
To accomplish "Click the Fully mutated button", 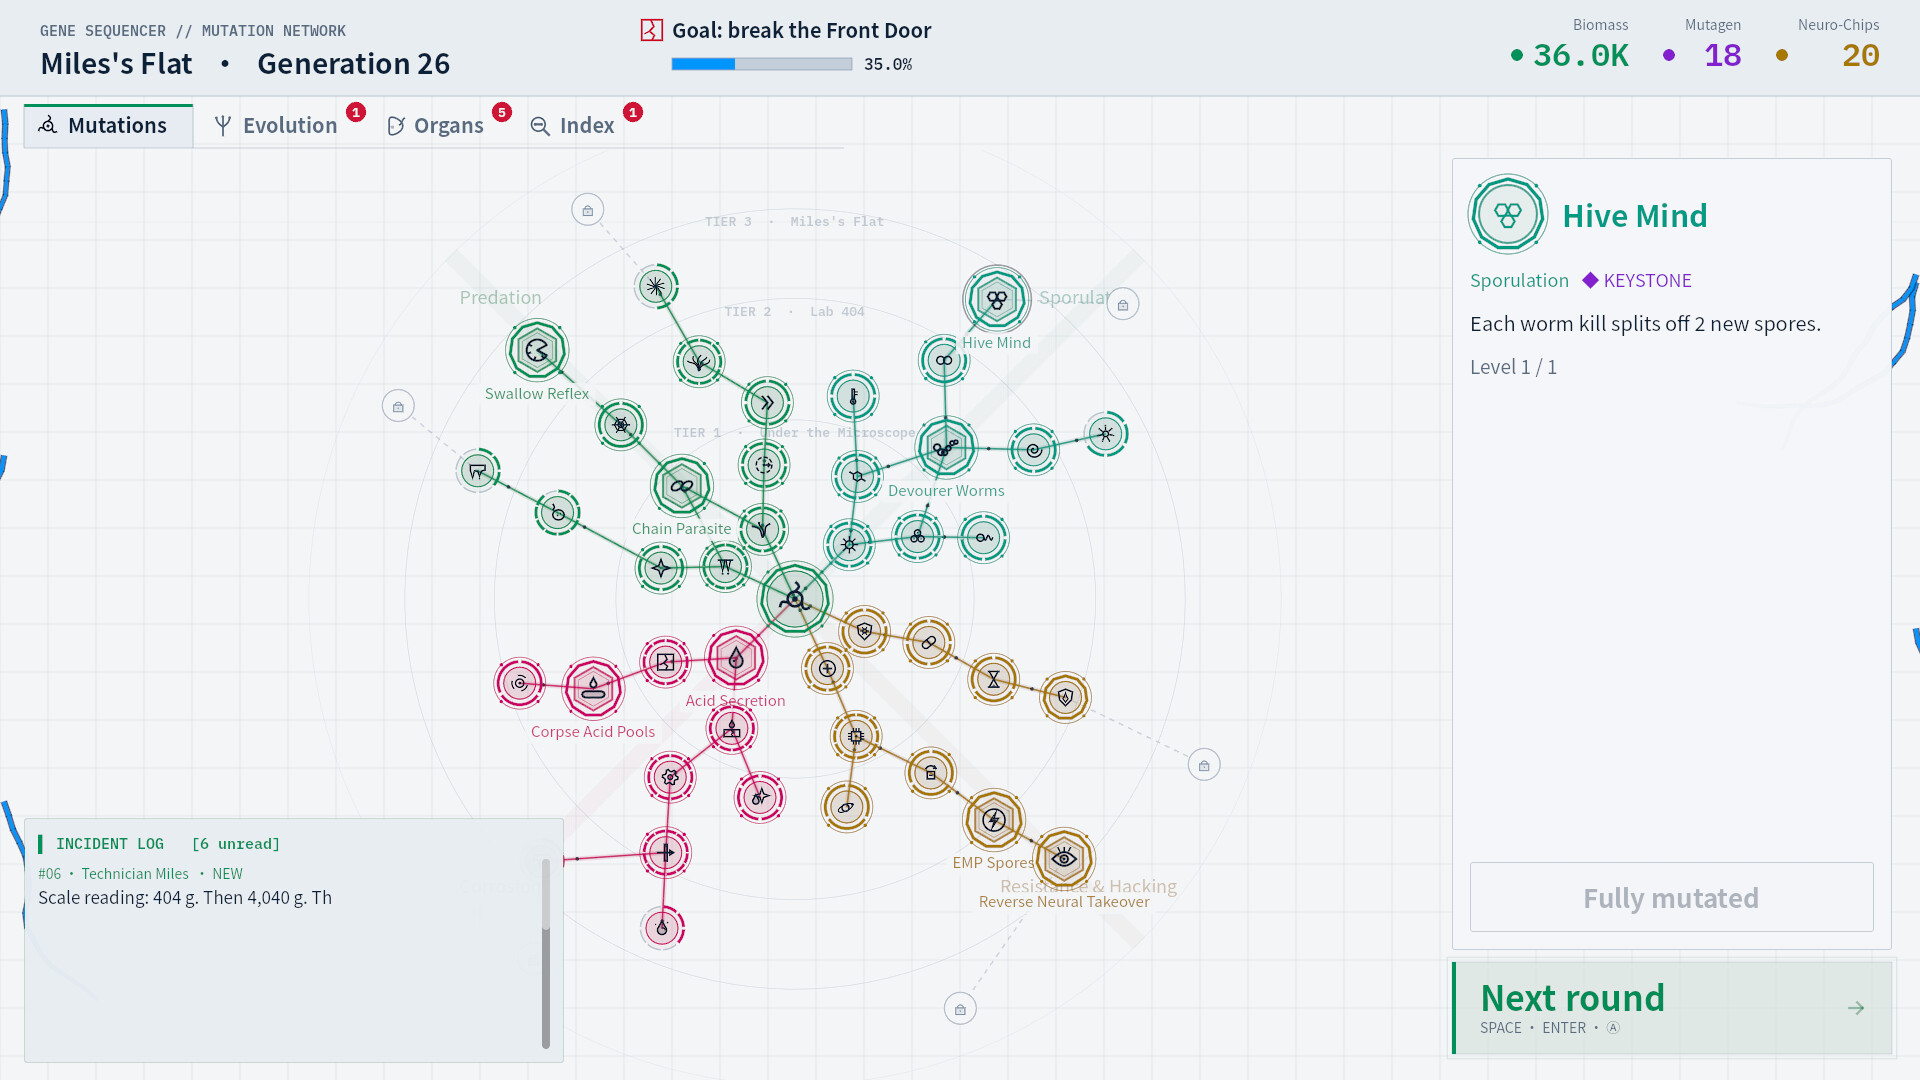I will pos(1671,897).
